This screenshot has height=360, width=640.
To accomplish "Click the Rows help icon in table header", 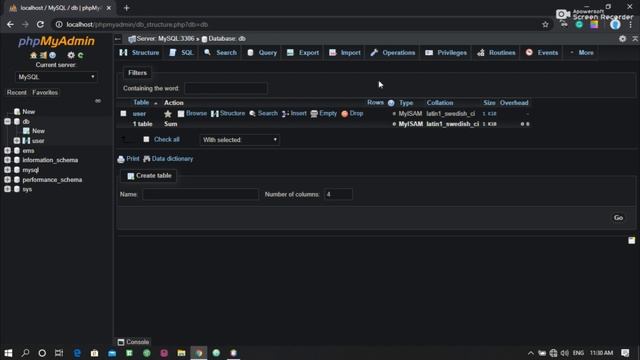I will tap(391, 103).
